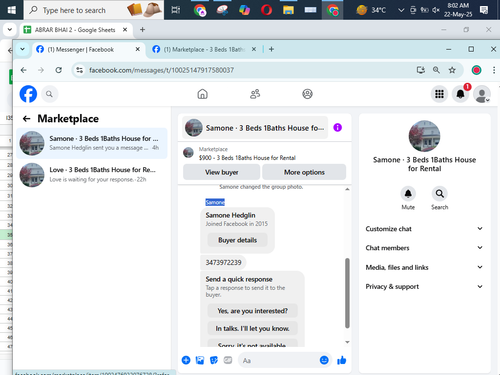Open Task View on taskbar
The width and height of the screenshot is (500, 375).
[x=176, y=10]
